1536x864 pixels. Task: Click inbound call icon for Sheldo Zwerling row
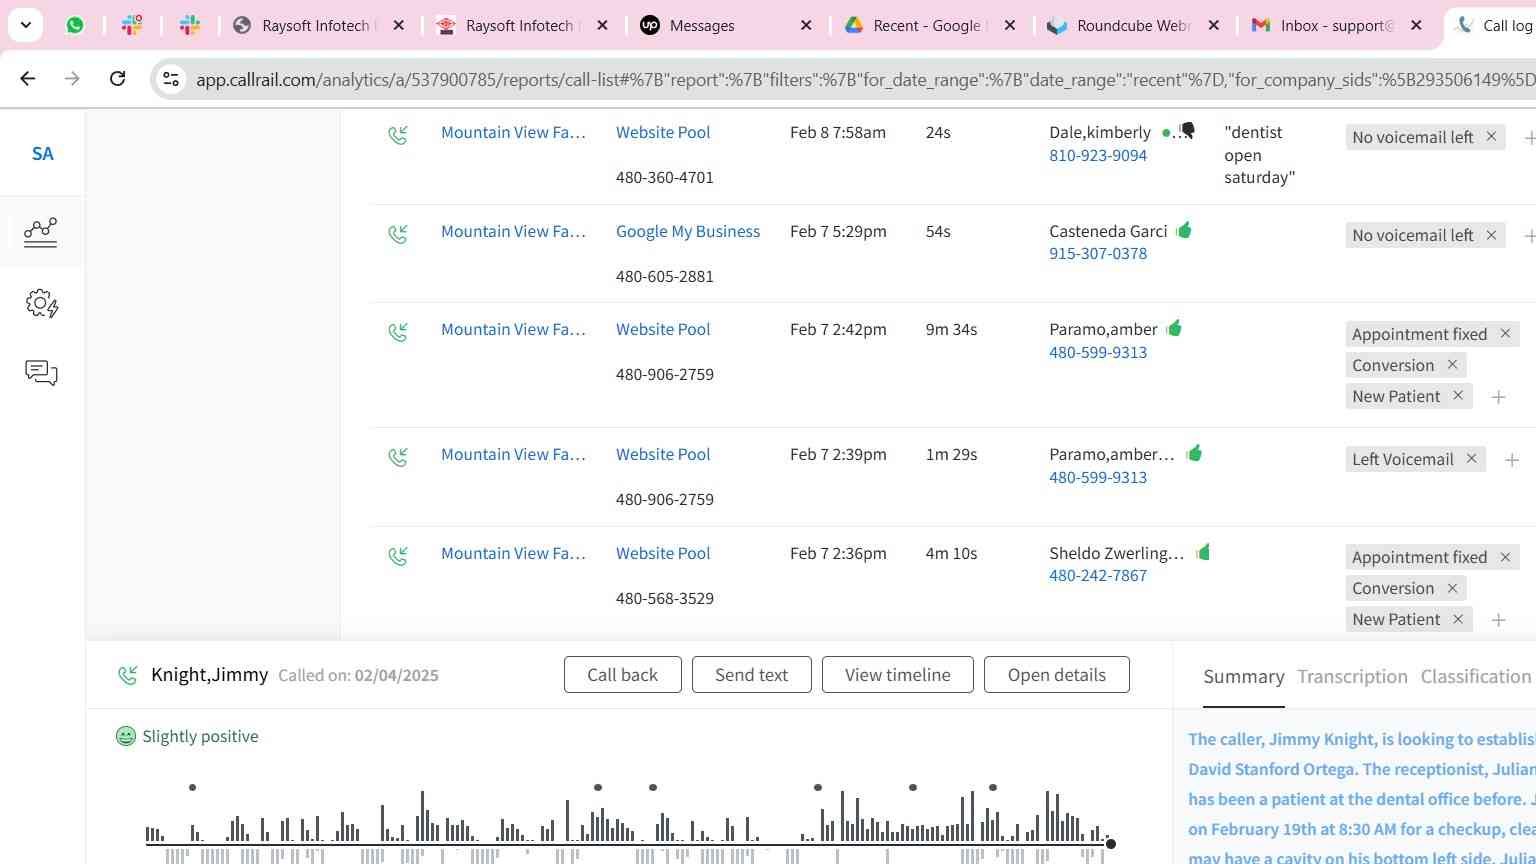[x=398, y=556]
